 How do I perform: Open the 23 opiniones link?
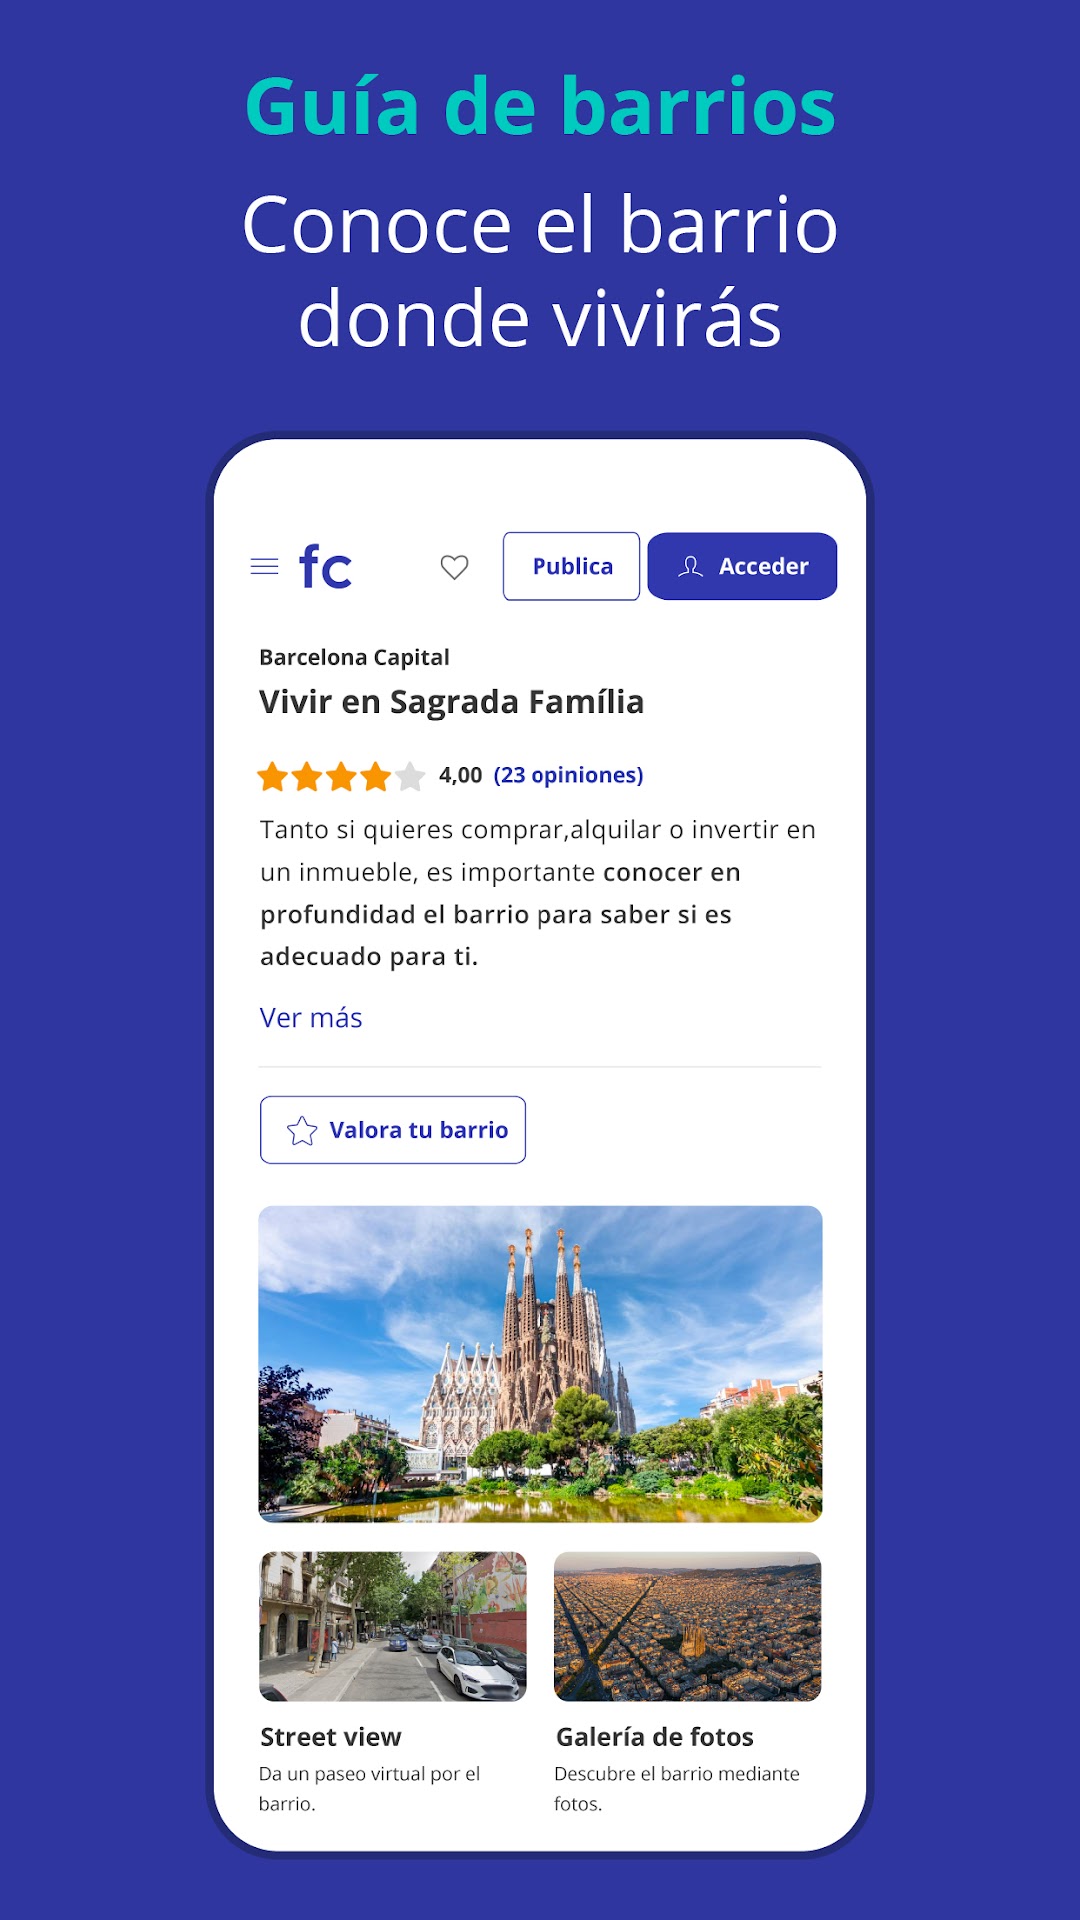568,775
